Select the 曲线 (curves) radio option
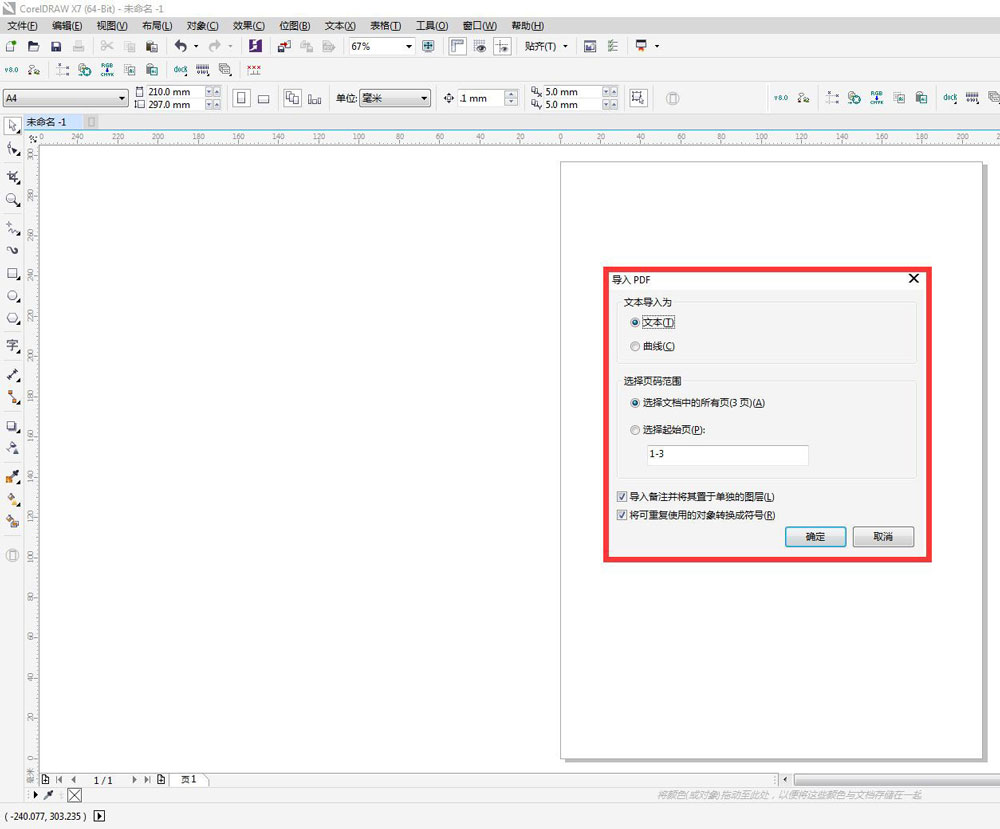1000x829 pixels. click(x=635, y=346)
